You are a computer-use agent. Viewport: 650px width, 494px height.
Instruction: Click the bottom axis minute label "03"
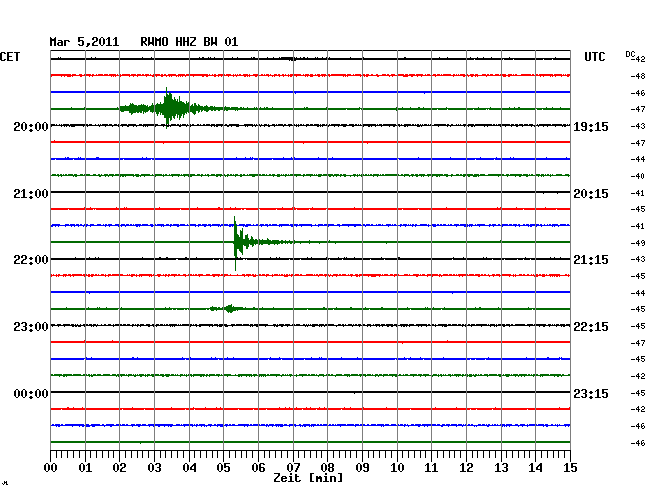point(155,468)
